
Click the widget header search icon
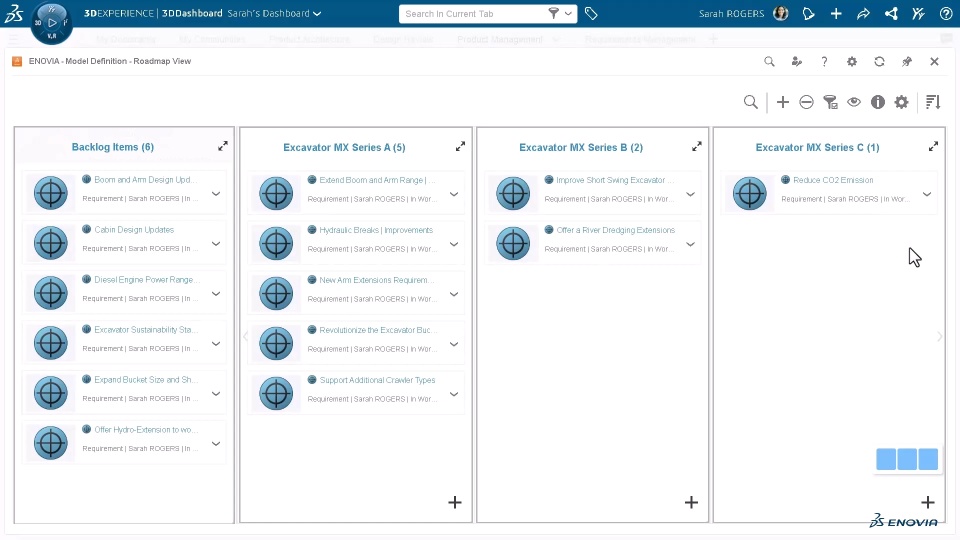pyautogui.click(x=769, y=61)
